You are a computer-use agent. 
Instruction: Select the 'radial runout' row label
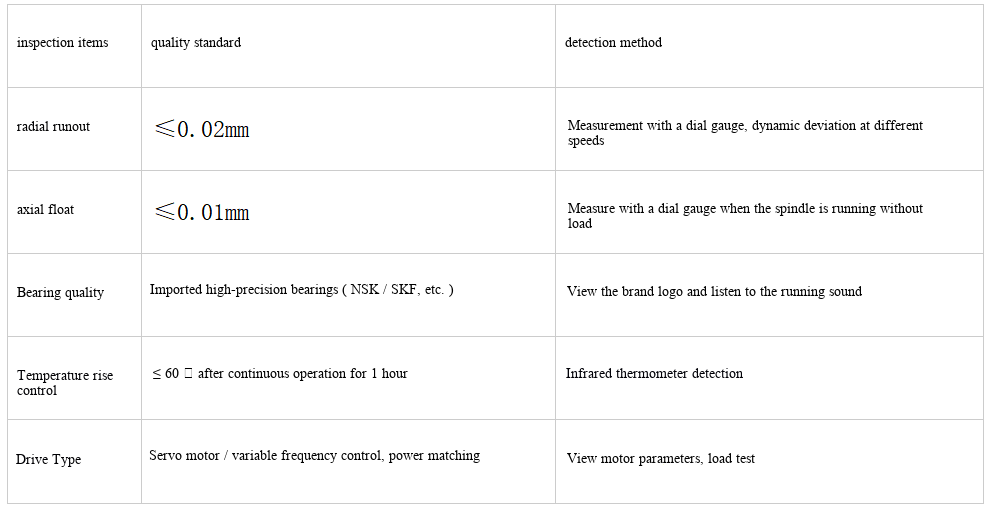pyautogui.click(x=53, y=127)
